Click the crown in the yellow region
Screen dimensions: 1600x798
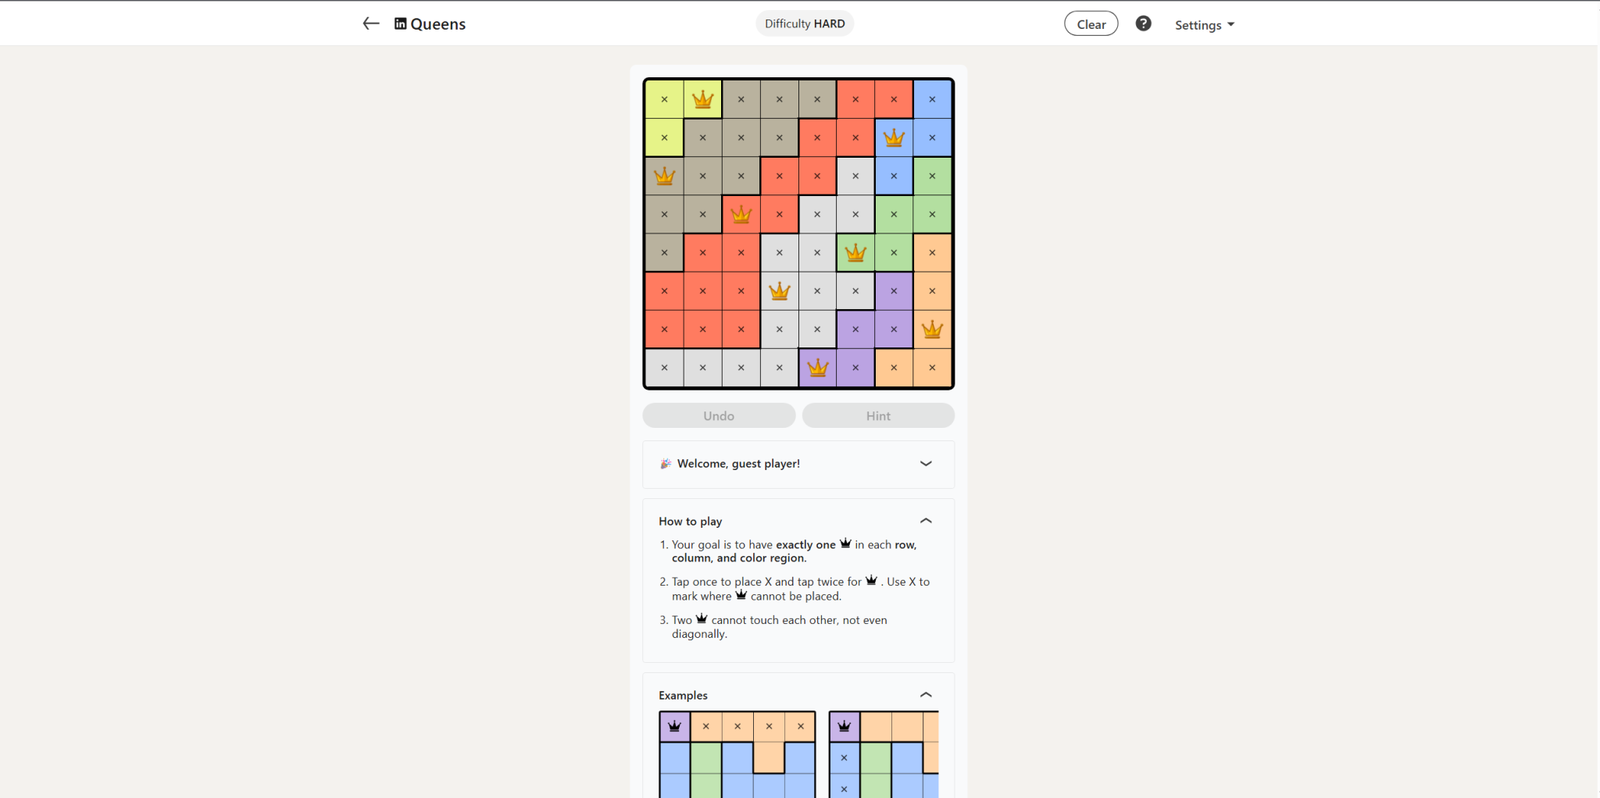(703, 99)
